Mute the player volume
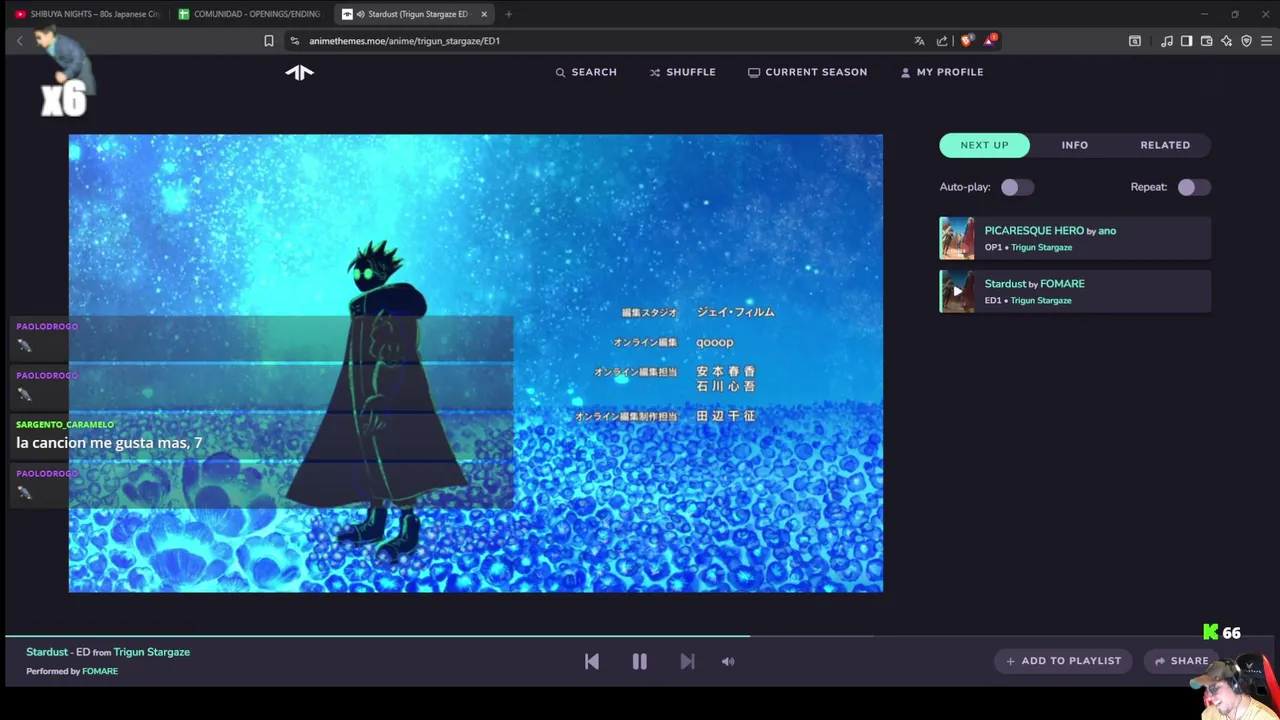This screenshot has height=720, width=1280. point(728,661)
